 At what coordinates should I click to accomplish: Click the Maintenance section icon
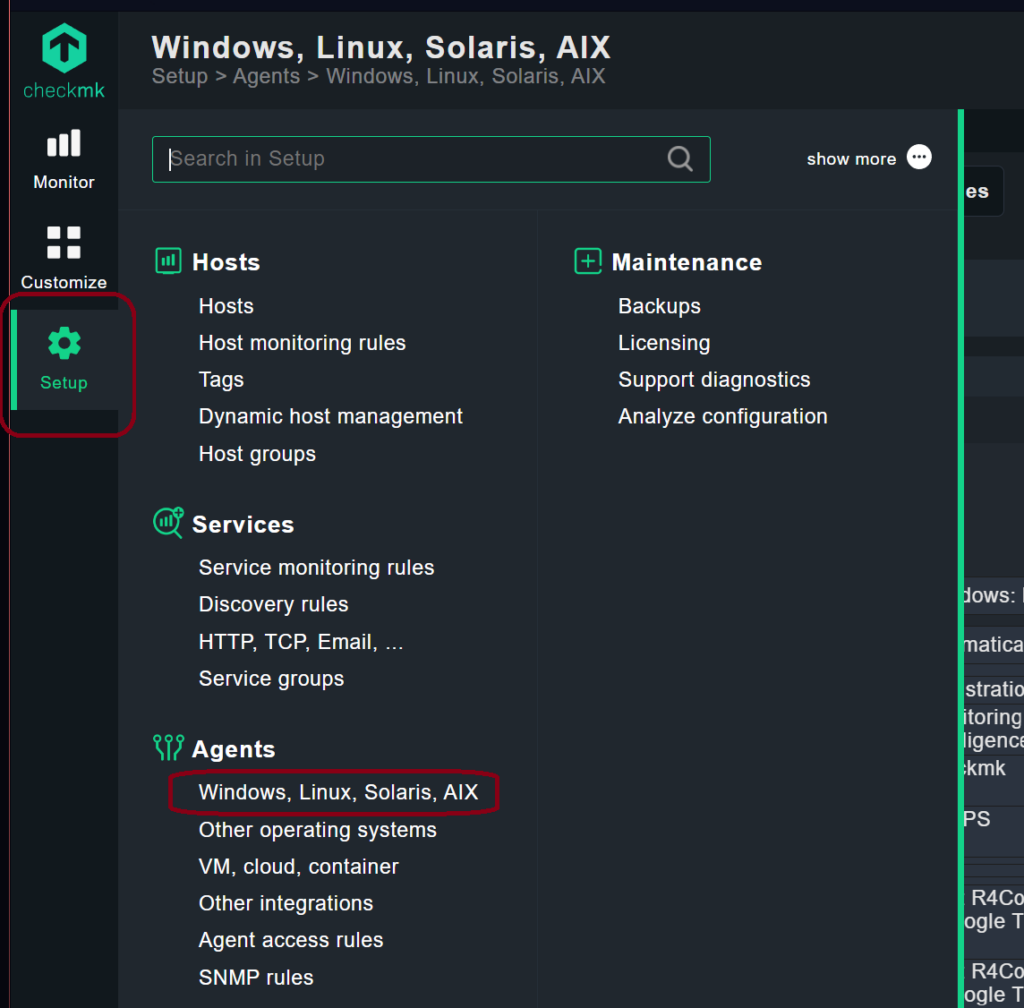click(588, 261)
